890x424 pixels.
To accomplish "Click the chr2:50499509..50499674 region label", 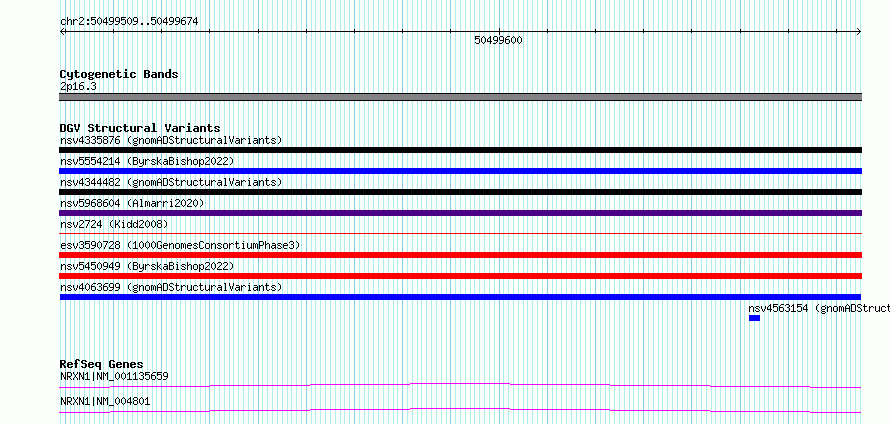I will coord(129,22).
